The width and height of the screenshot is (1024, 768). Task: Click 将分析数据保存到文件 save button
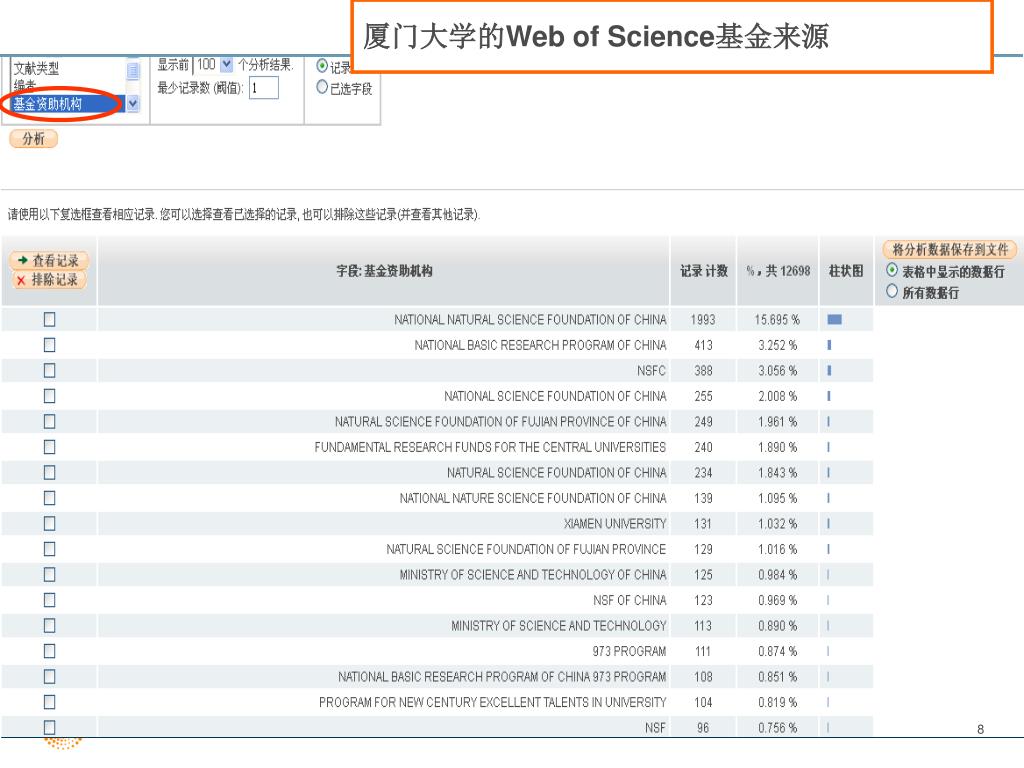click(x=950, y=249)
